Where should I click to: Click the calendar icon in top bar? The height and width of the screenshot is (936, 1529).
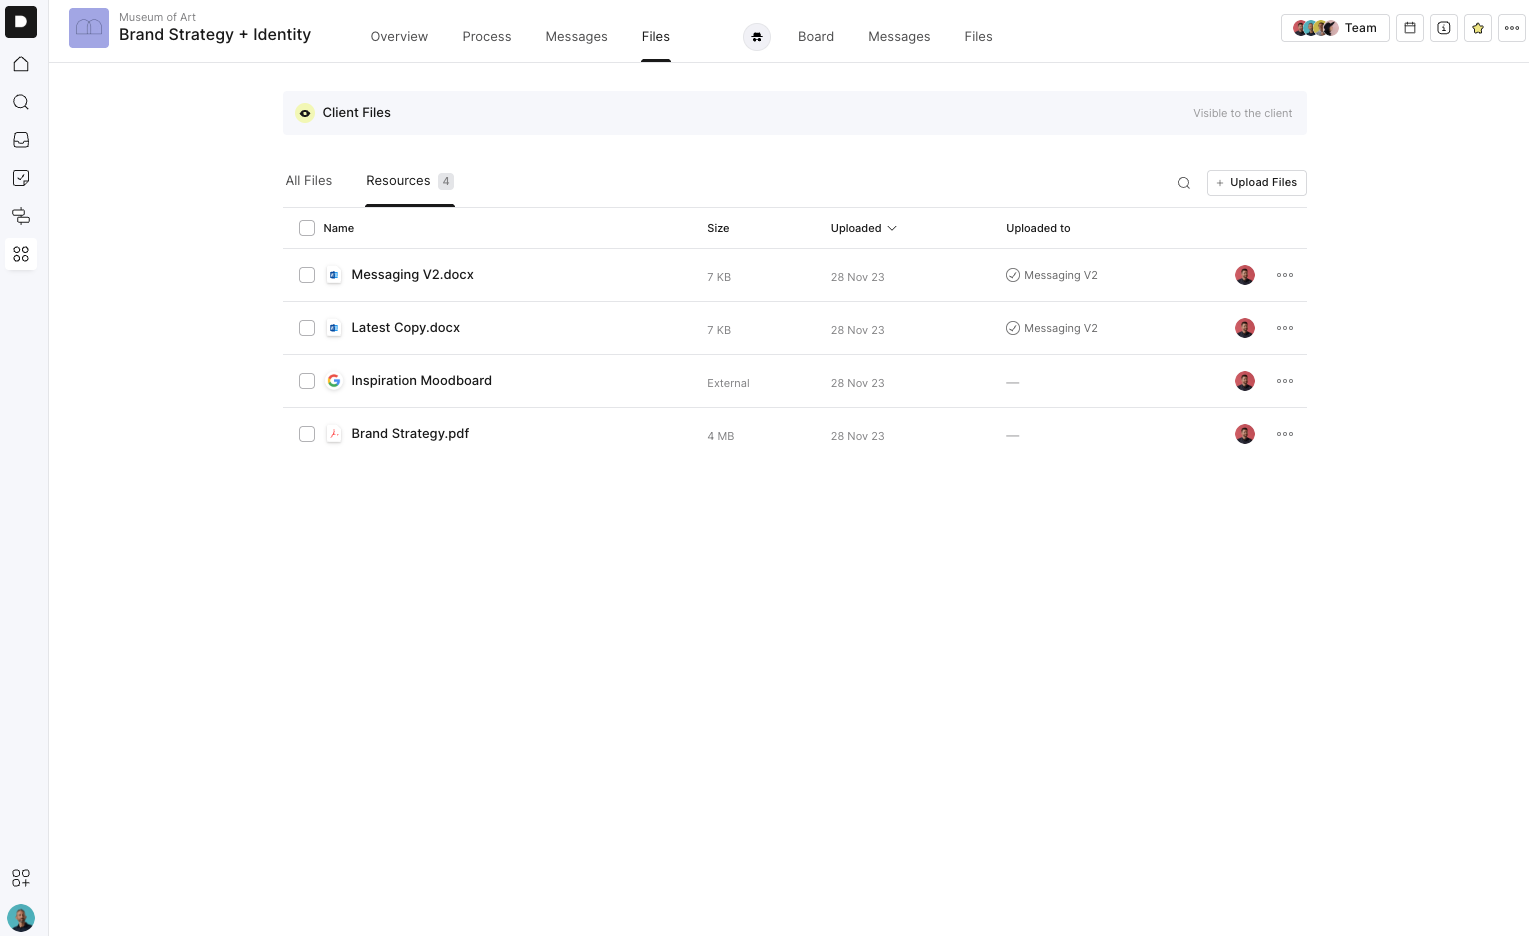pos(1410,28)
